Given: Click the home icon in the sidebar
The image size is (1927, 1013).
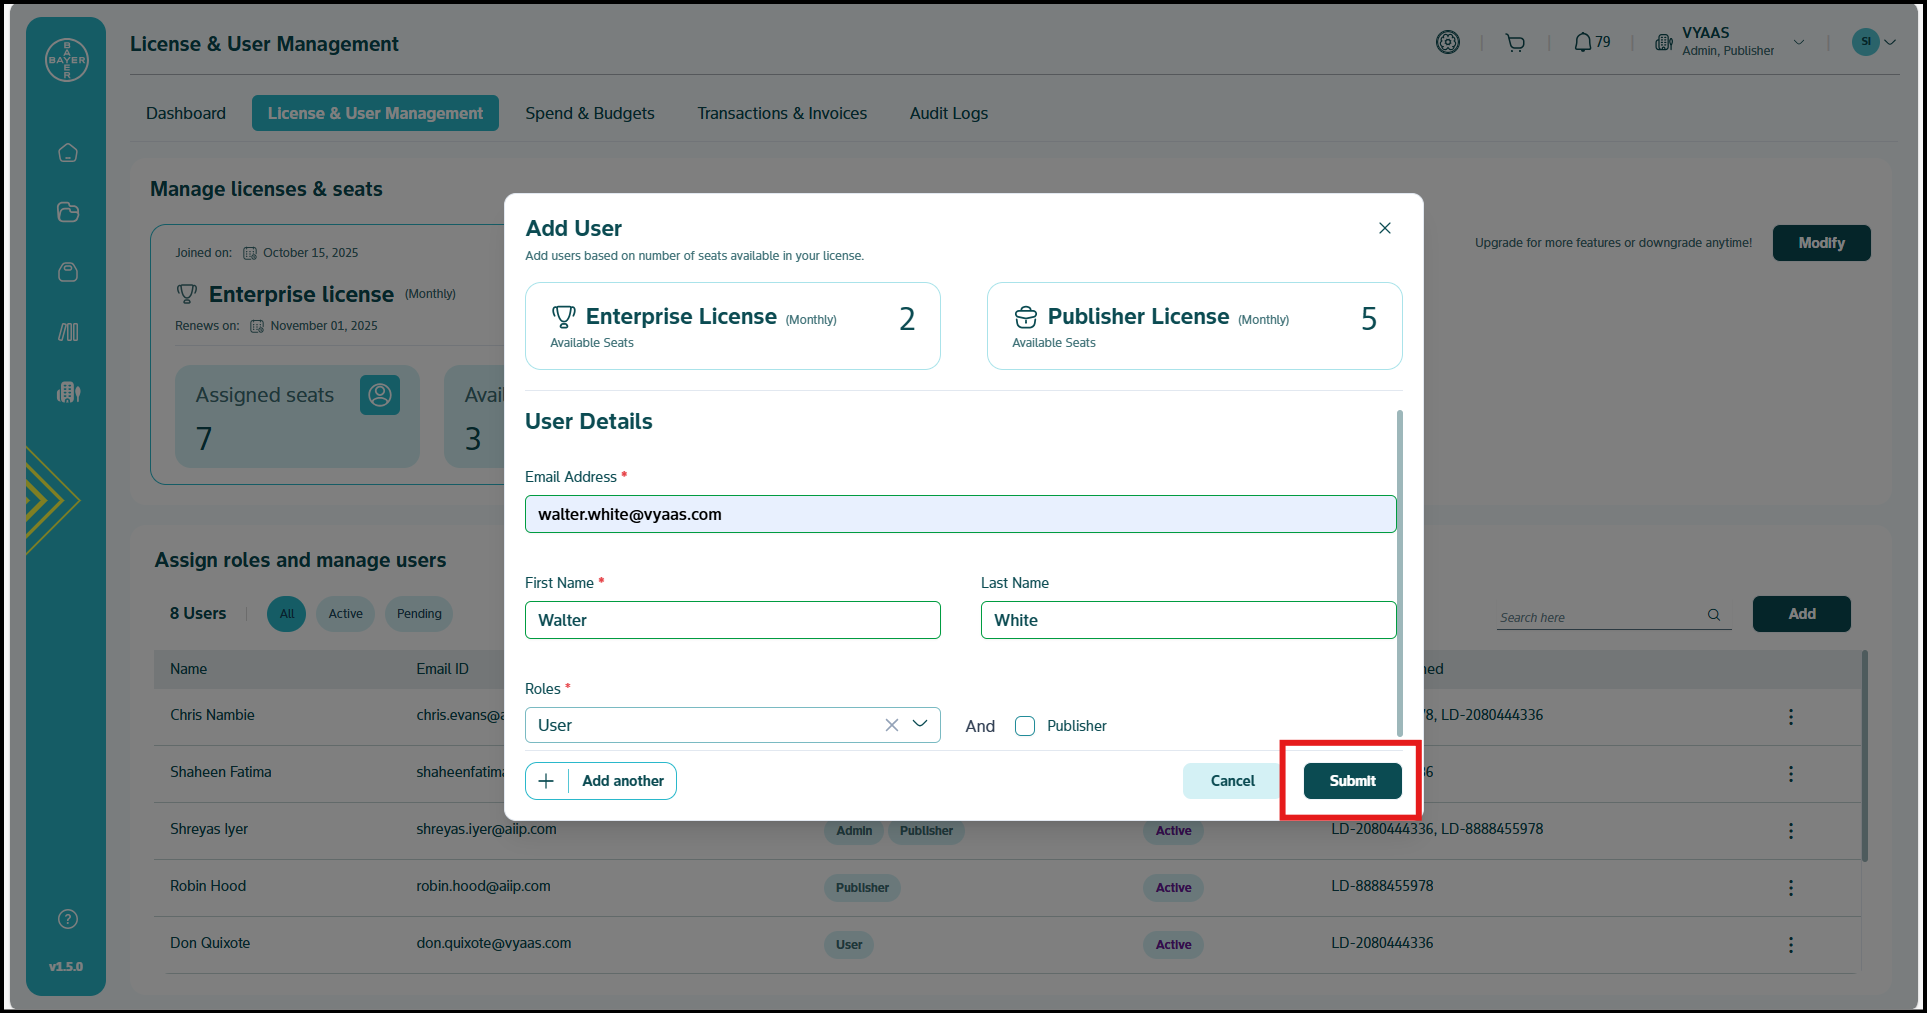Looking at the screenshot, I should [x=68, y=153].
